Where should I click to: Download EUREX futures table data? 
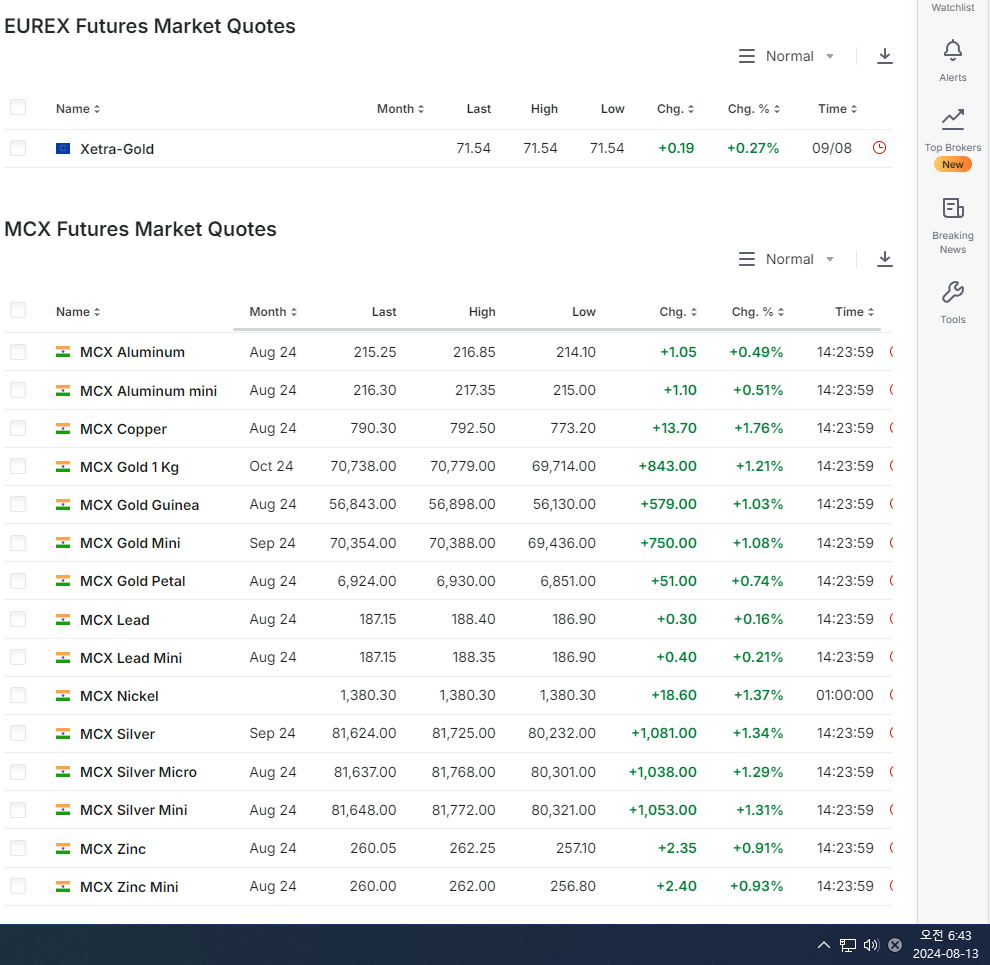pos(885,56)
